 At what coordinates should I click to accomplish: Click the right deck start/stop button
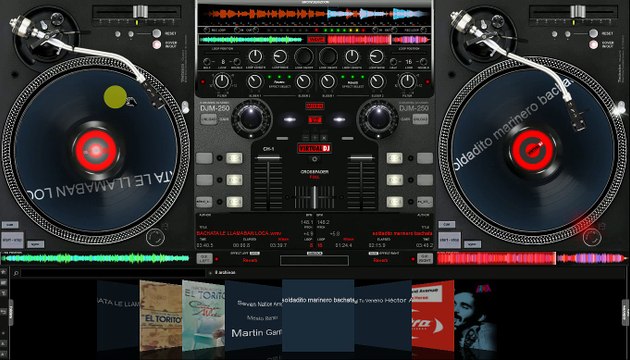450,240
